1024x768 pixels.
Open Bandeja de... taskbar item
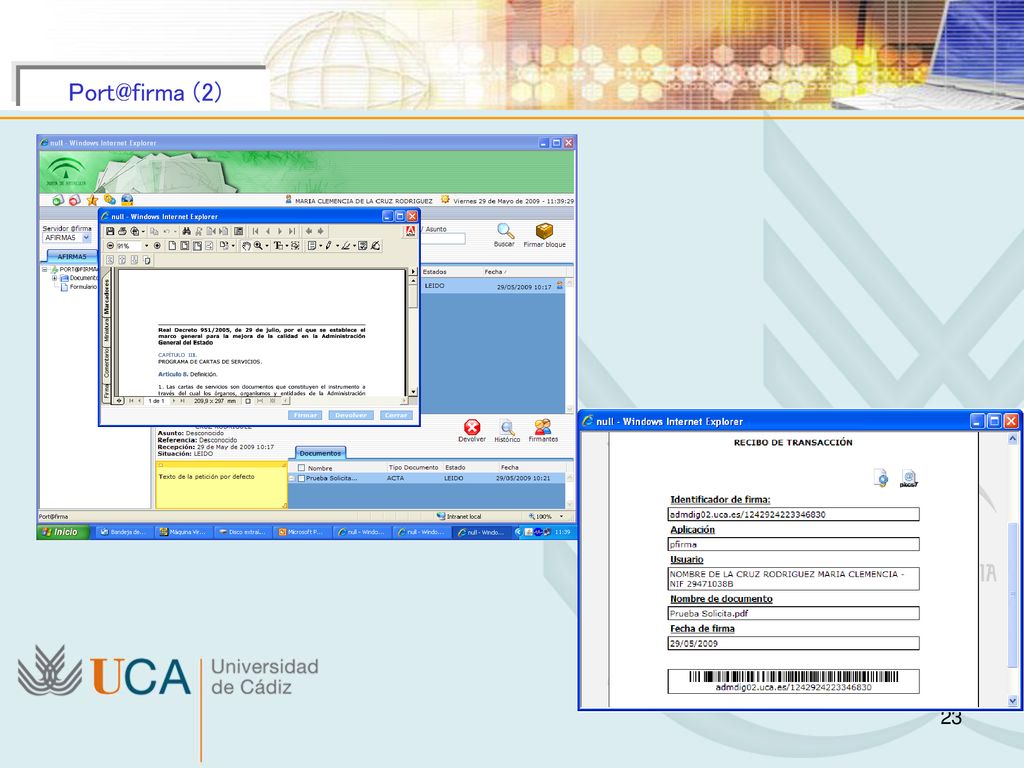(123, 532)
